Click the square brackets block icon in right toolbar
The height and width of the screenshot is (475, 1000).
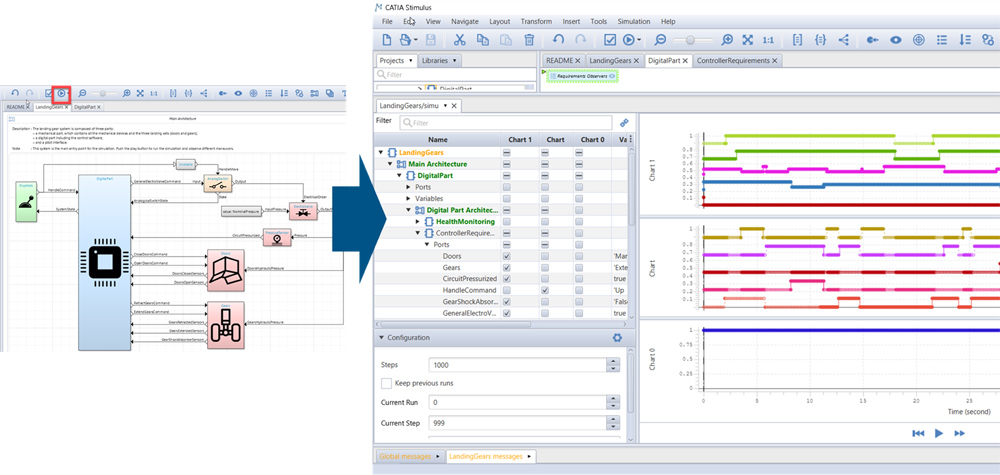coord(797,40)
